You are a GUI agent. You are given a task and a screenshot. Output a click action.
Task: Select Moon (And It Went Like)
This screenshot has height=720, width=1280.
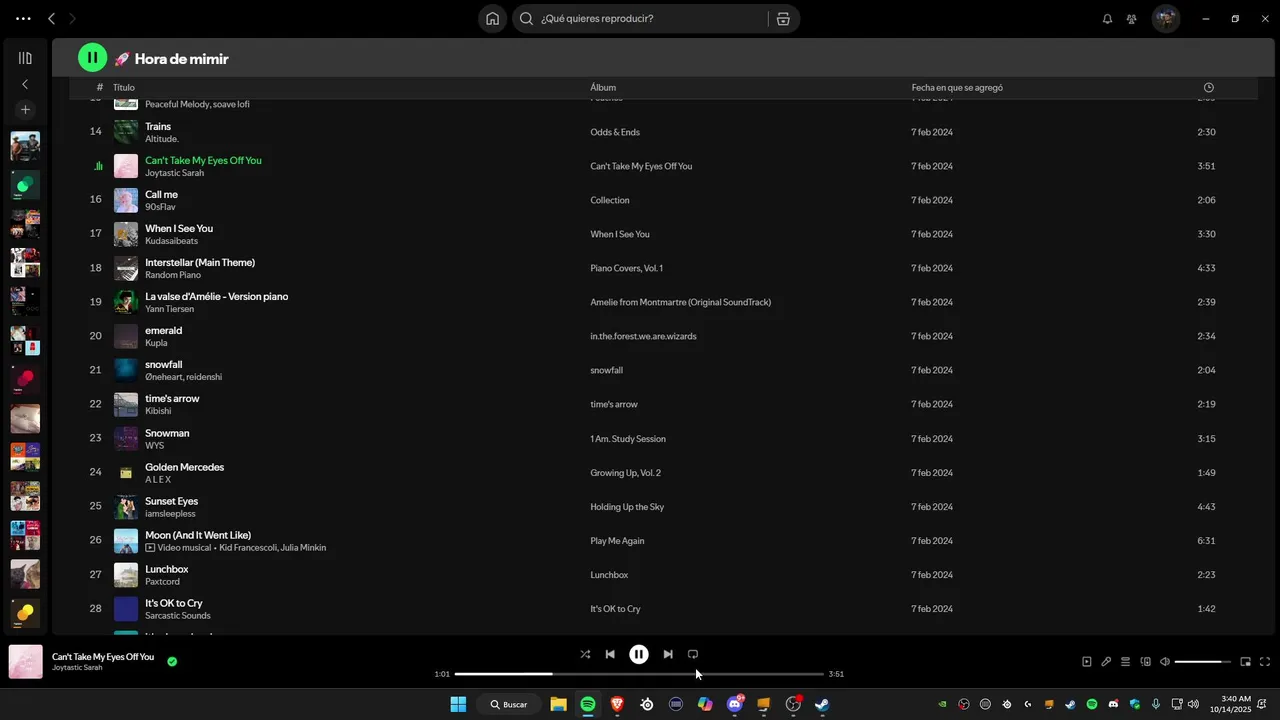coord(198,535)
